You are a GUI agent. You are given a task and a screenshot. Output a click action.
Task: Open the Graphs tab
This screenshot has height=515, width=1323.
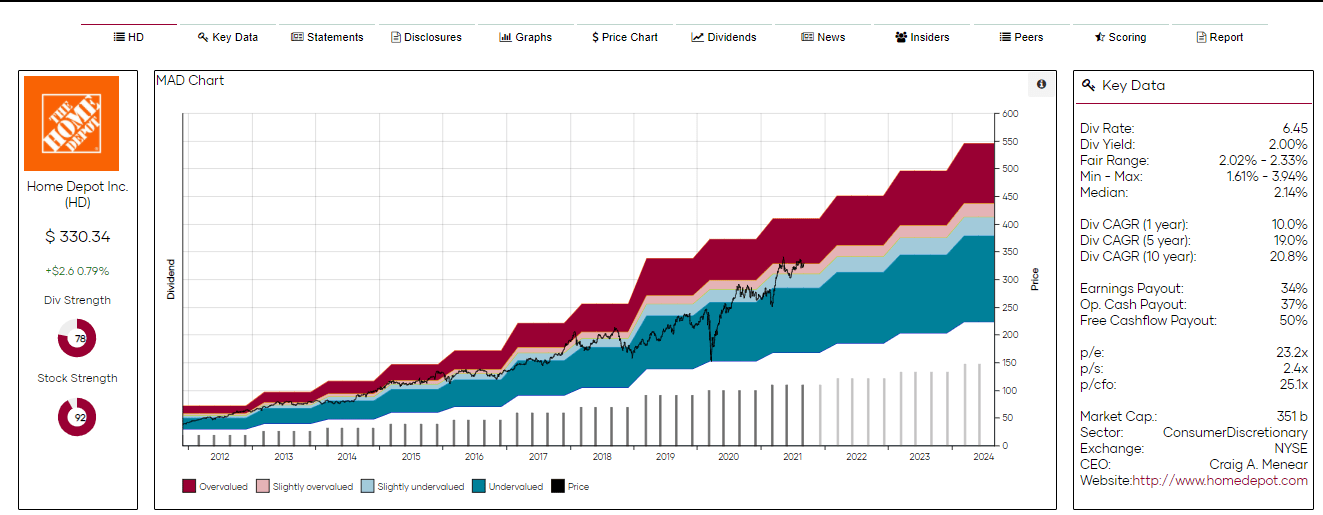pyautogui.click(x=525, y=37)
